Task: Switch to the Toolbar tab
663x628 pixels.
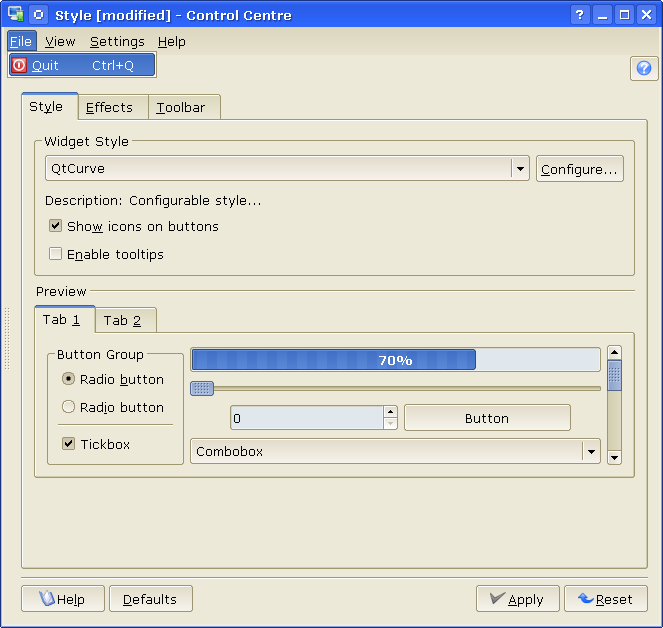Action: [x=184, y=107]
